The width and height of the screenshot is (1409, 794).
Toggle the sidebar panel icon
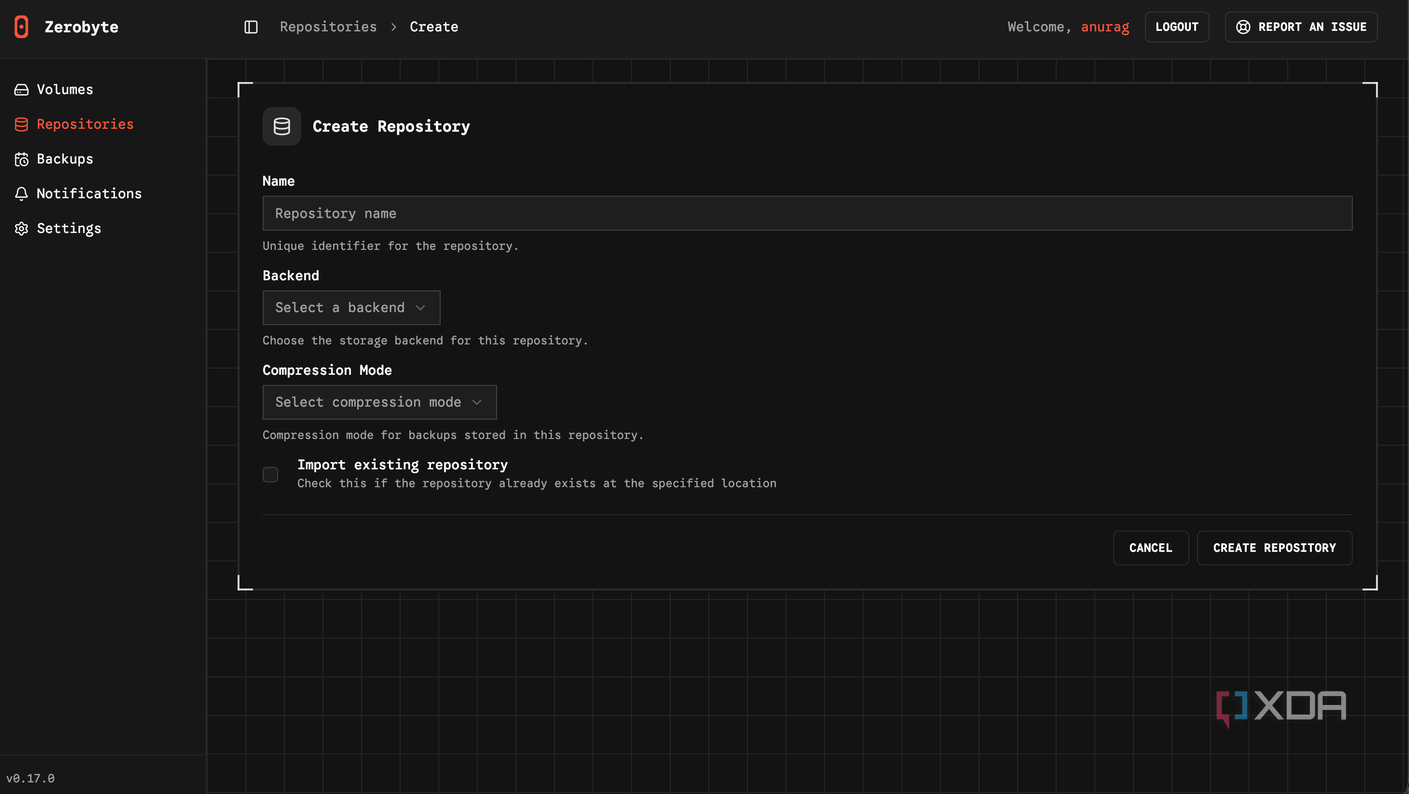251,27
